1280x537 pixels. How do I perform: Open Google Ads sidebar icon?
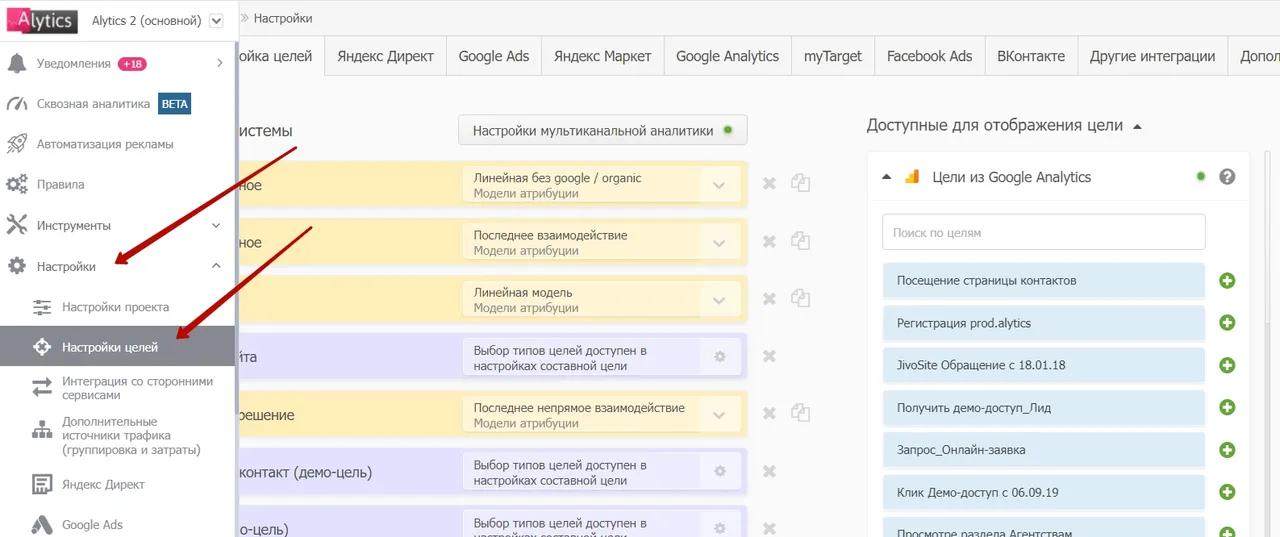pos(42,524)
